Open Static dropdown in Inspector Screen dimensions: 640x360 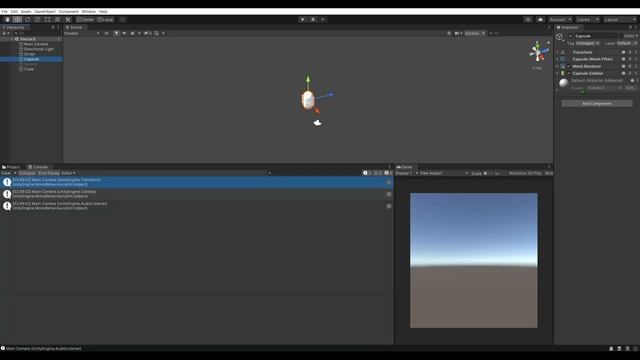coord(631,36)
